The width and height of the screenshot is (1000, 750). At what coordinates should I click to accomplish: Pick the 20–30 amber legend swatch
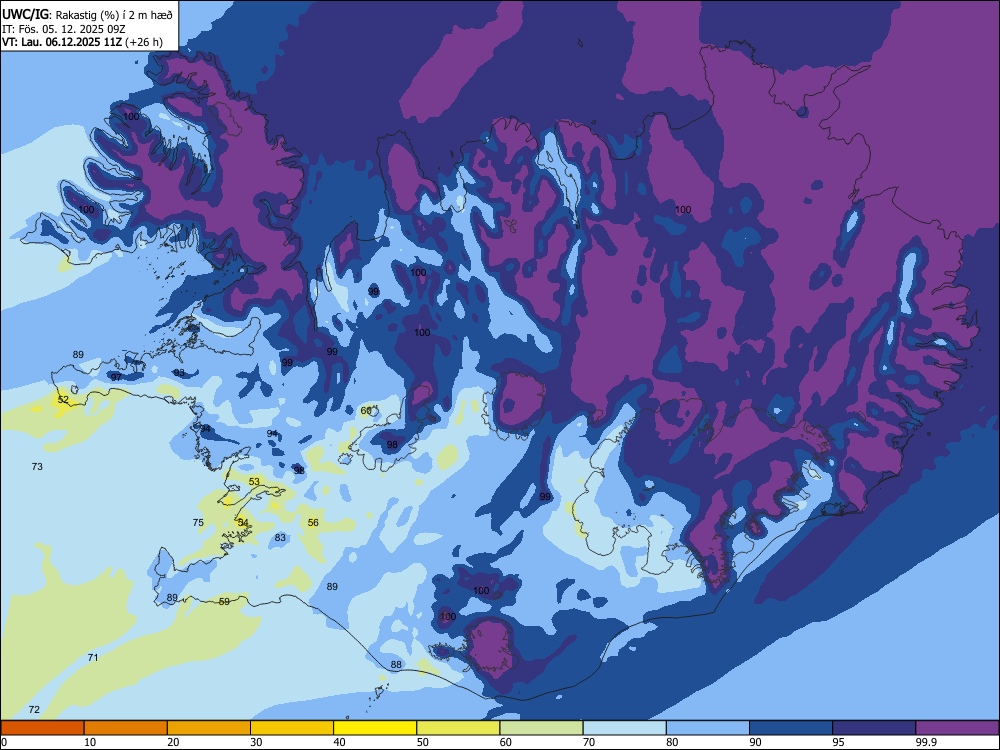click(209, 728)
